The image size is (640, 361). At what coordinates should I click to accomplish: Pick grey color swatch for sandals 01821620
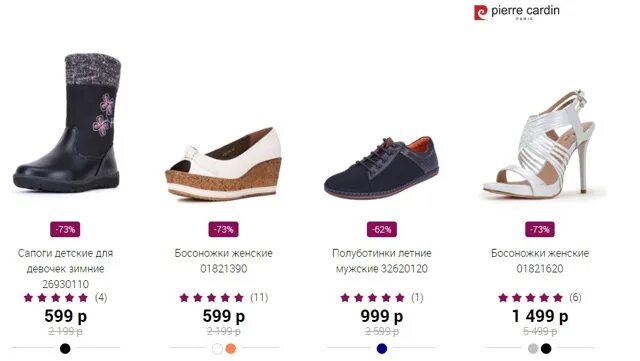point(533,348)
